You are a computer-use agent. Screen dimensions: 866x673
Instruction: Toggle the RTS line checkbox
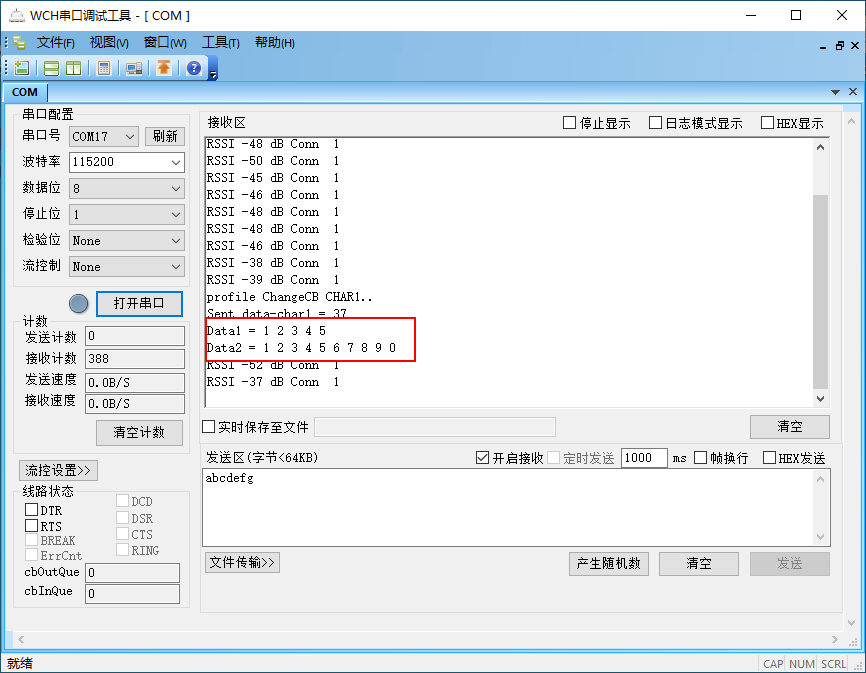(31, 526)
